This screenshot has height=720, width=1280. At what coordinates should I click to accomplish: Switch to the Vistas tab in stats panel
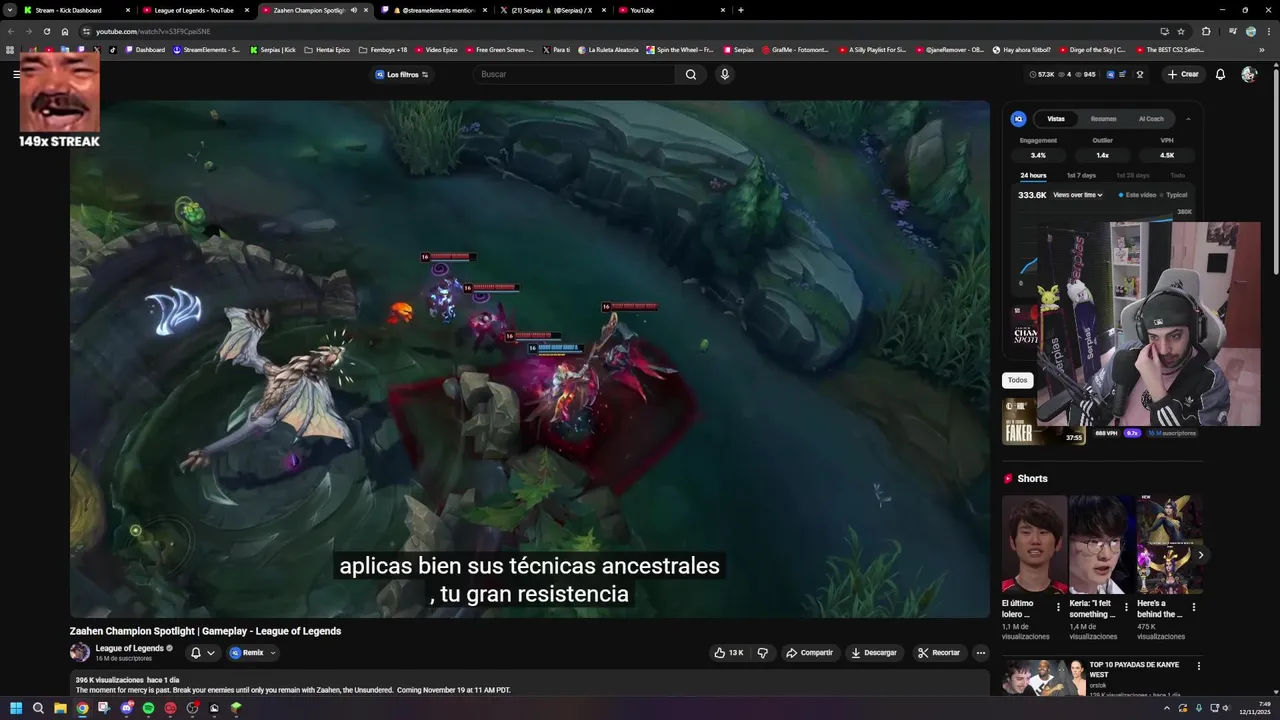[1056, 119]
